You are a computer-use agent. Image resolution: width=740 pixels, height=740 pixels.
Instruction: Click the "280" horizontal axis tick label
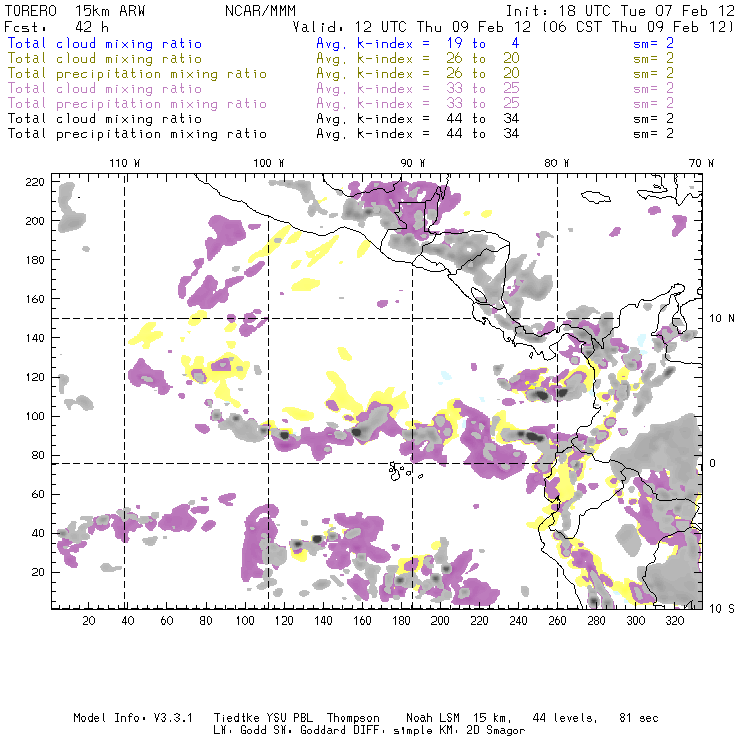[597, 621]
